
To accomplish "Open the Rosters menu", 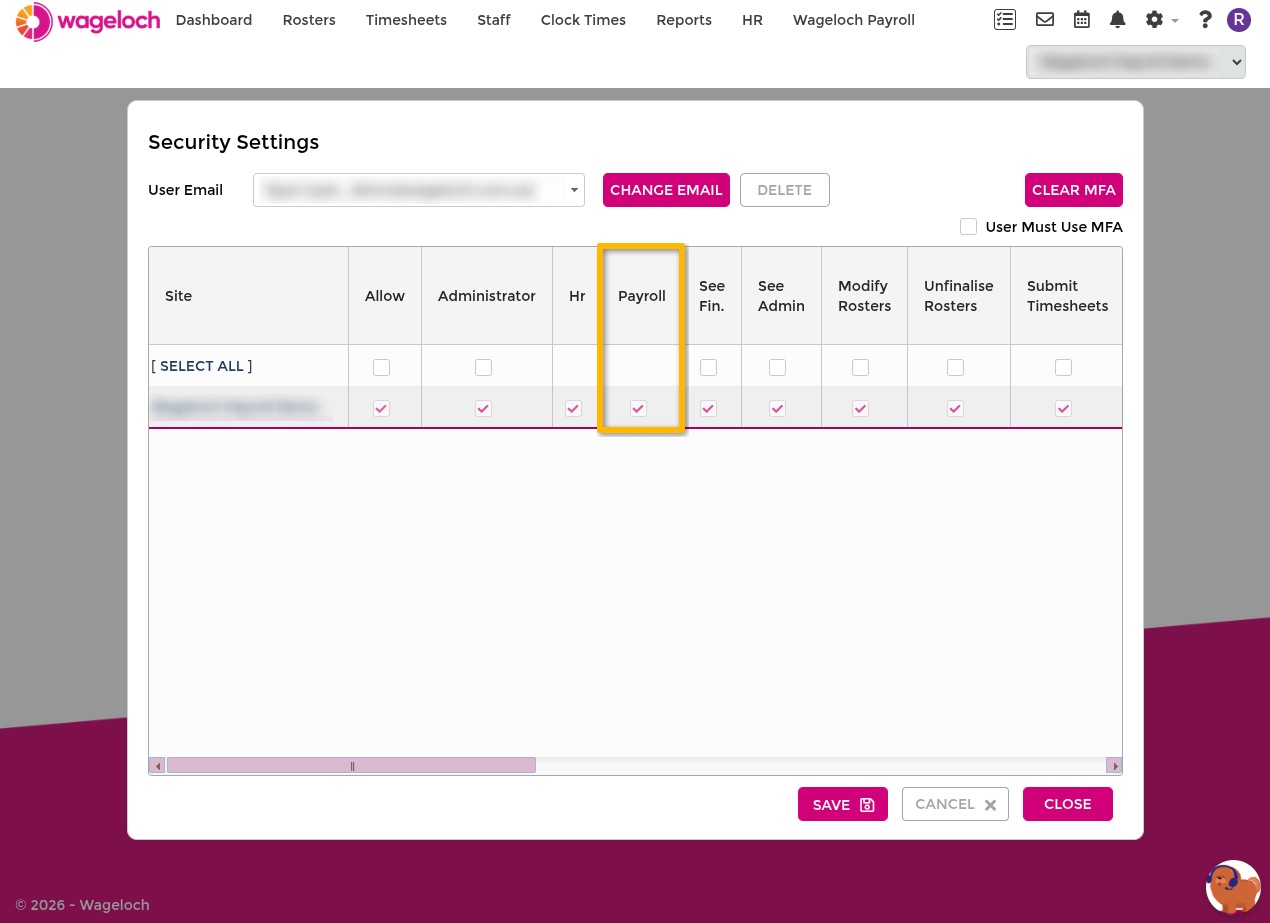I will (309, 20).
